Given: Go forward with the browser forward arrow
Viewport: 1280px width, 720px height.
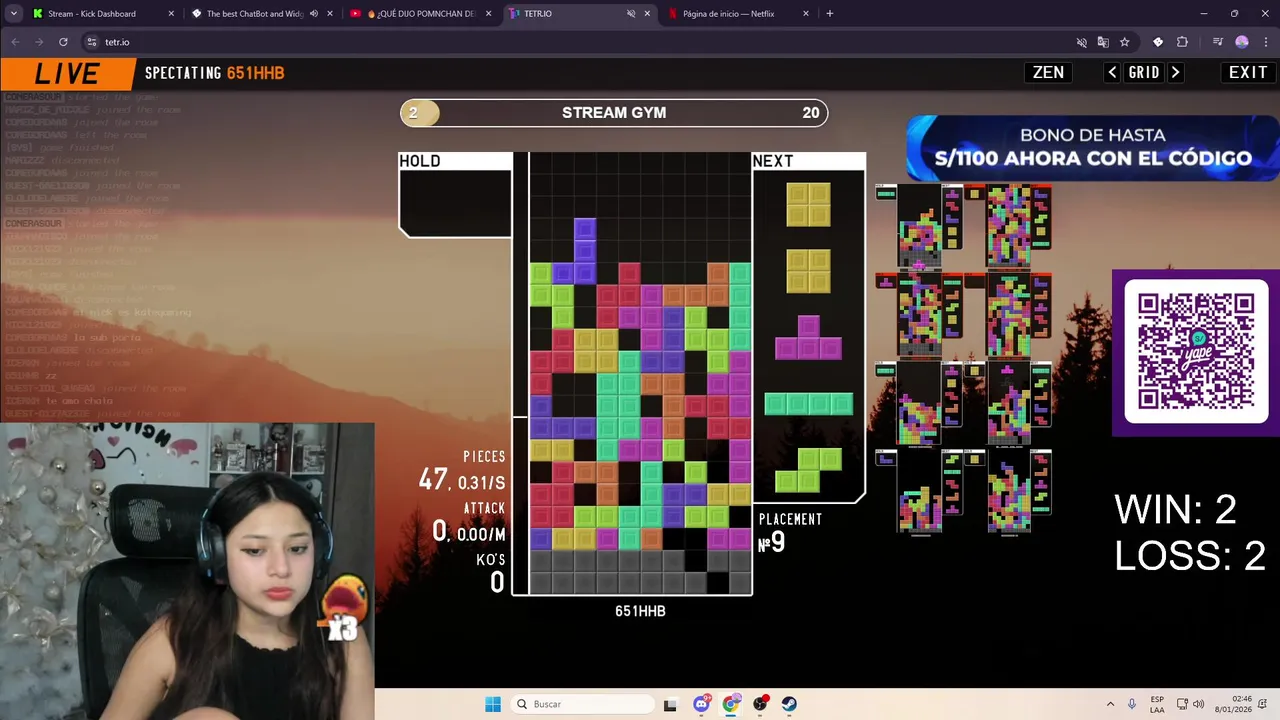Looking at the screenshot, I should [x=39, y=42].
